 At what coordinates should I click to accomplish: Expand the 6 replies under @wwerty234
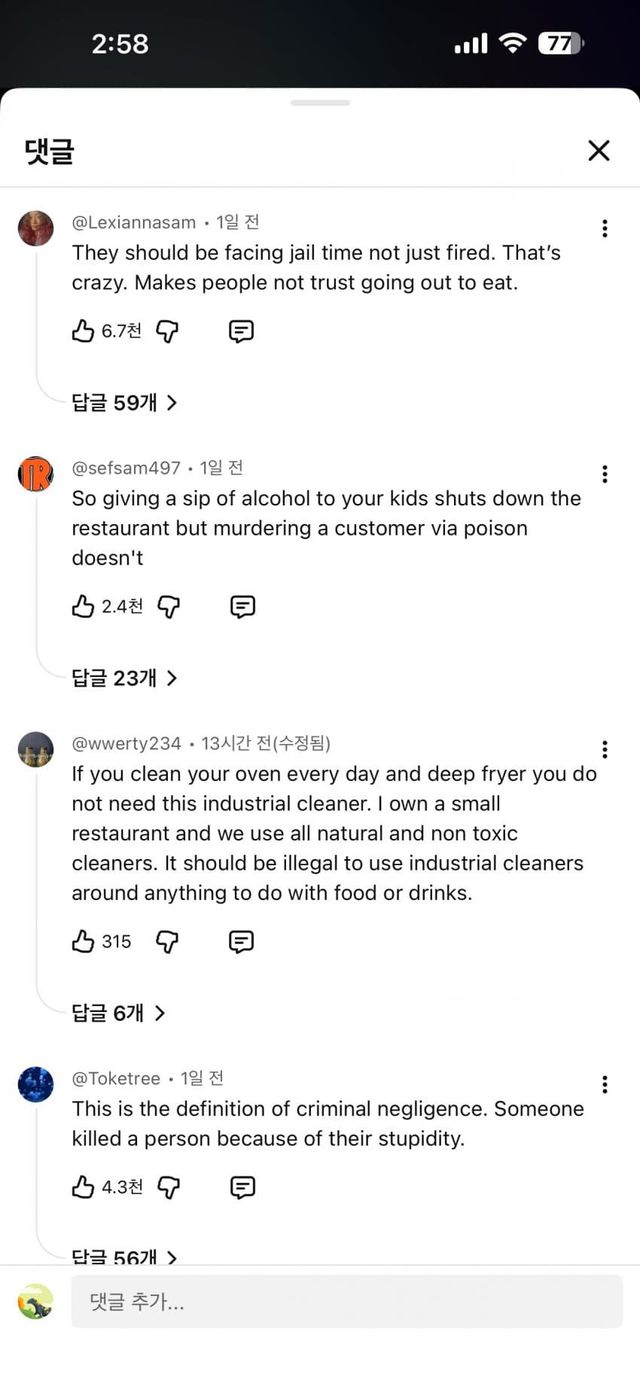(118, 1013)
